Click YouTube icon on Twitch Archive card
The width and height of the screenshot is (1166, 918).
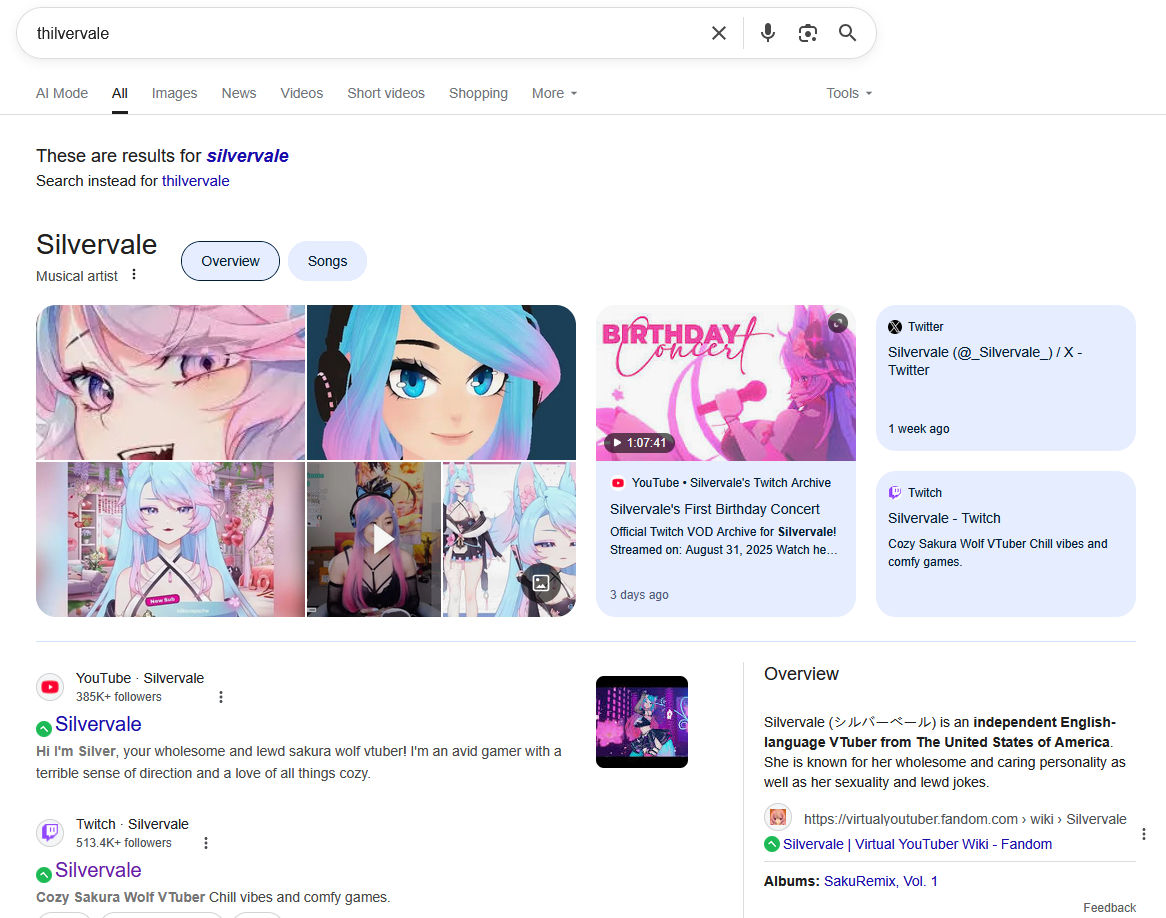(x=618, y=483)
